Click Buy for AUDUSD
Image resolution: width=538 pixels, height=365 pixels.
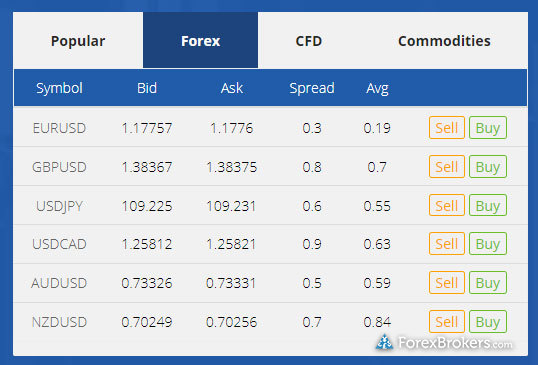tap(488, 283)
